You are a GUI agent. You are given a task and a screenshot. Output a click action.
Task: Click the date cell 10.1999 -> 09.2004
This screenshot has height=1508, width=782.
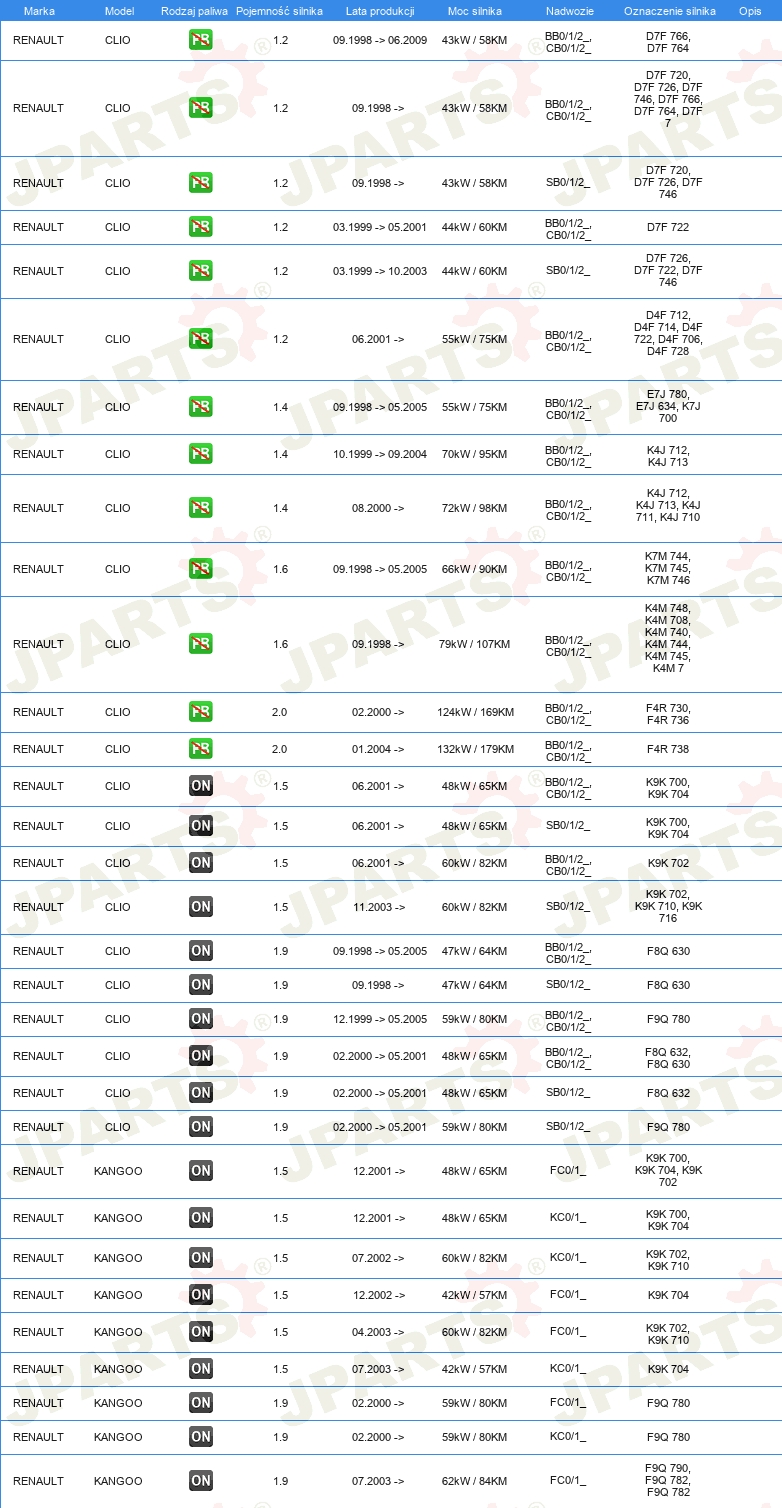[380, 454]
